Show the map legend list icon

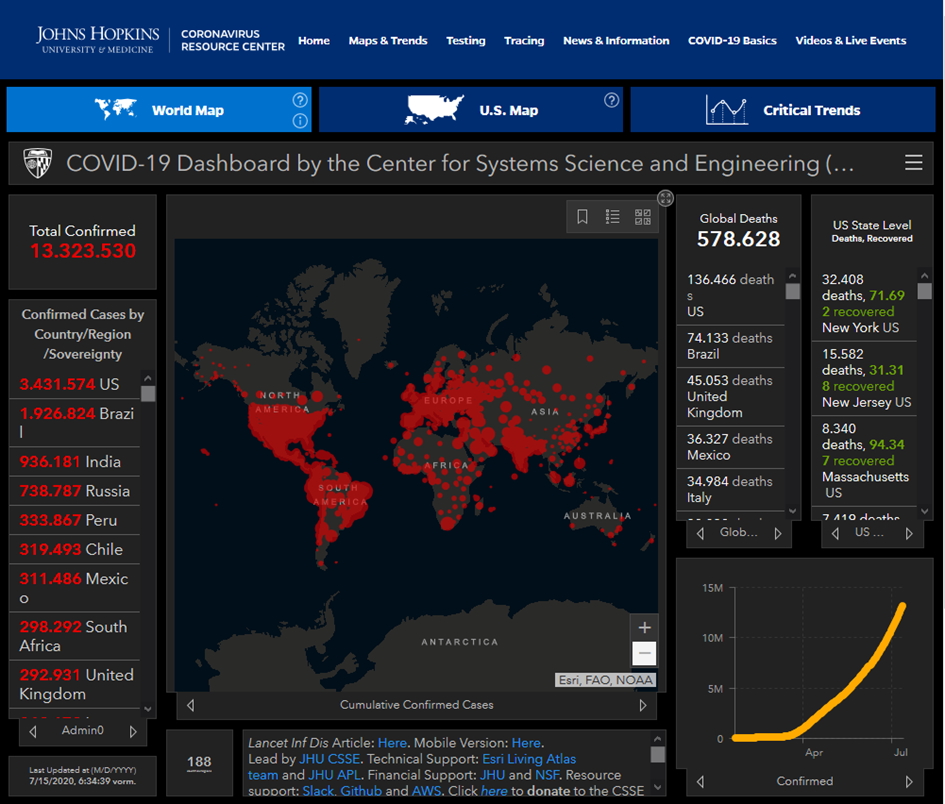612,216
